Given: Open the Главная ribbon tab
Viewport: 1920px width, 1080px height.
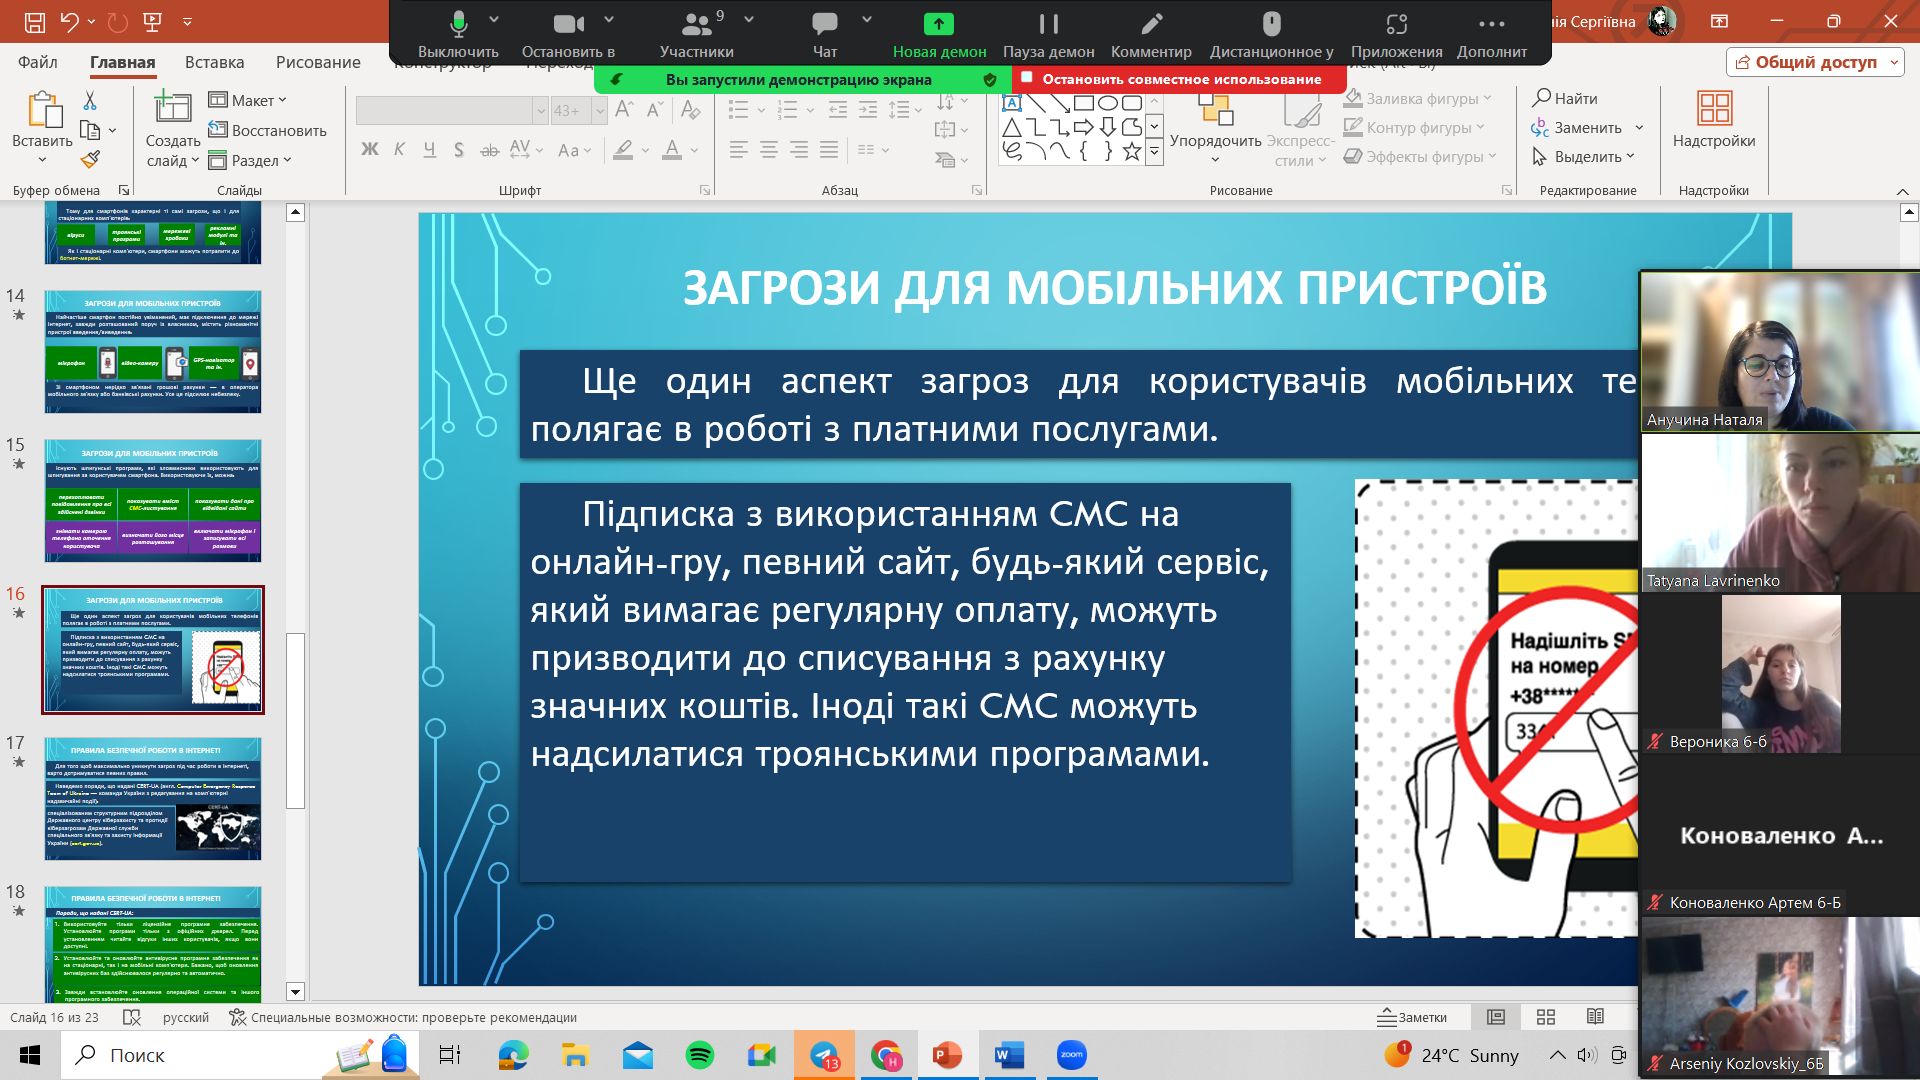Looking at the screenshot, I should tap(123, 62).
